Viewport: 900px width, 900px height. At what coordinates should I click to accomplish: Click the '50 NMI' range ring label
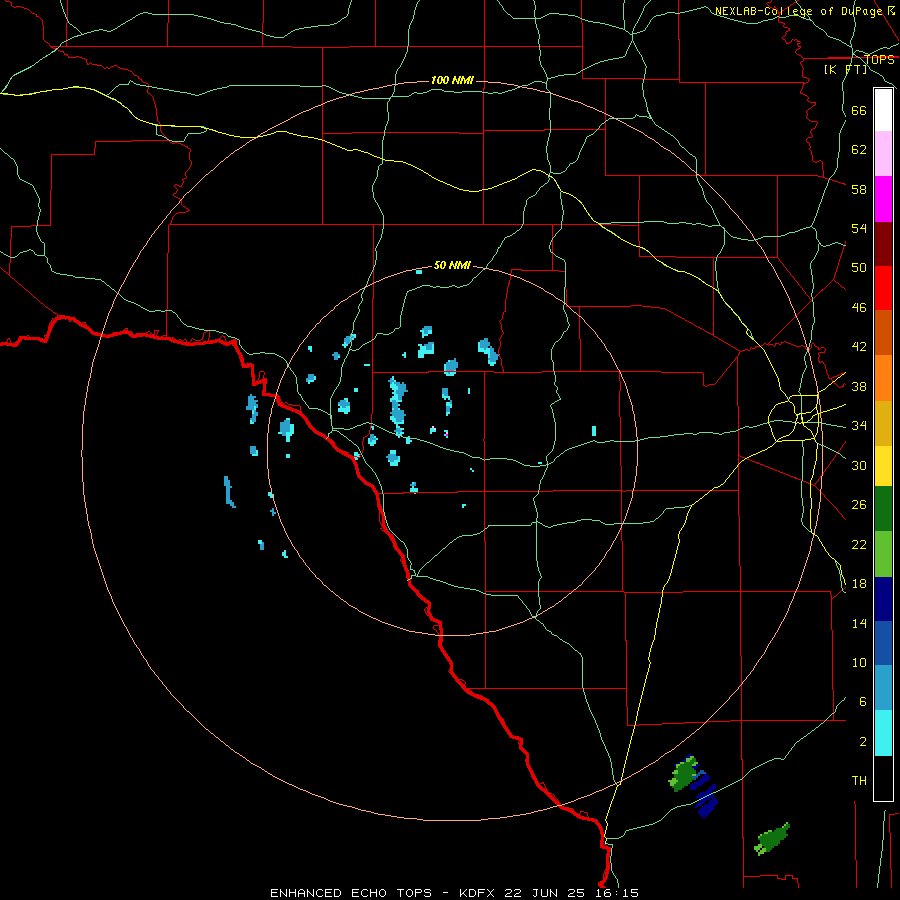pyautogui.click(x=452, y=265)
